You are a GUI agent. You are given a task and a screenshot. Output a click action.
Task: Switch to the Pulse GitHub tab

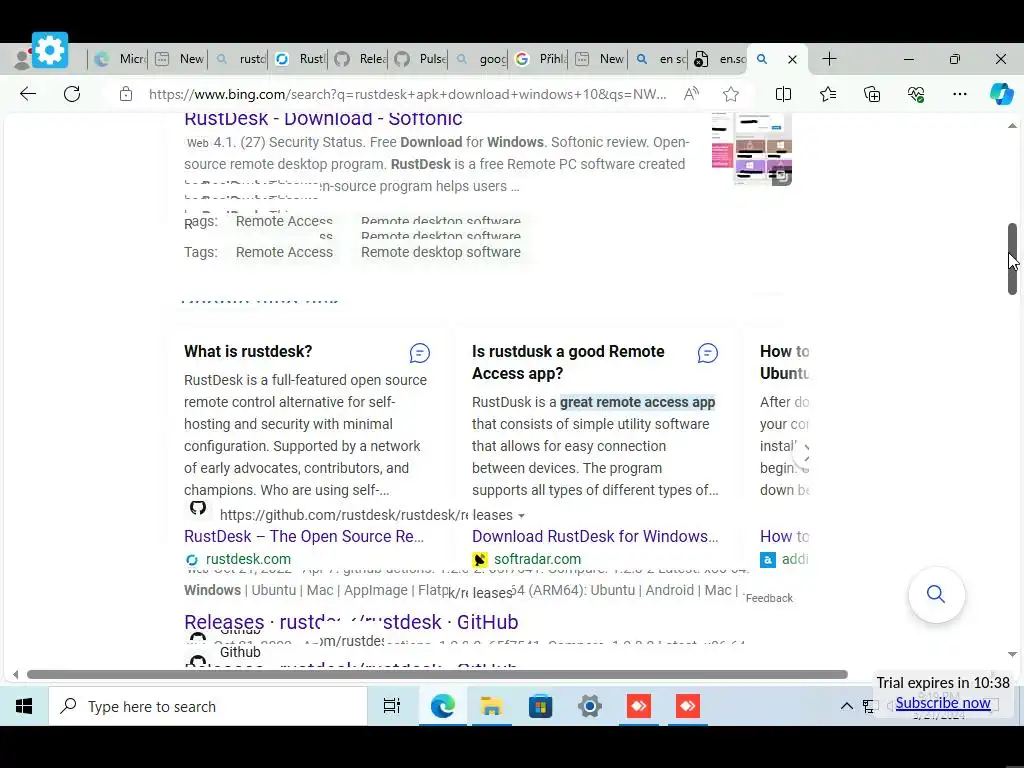(421, 59)
